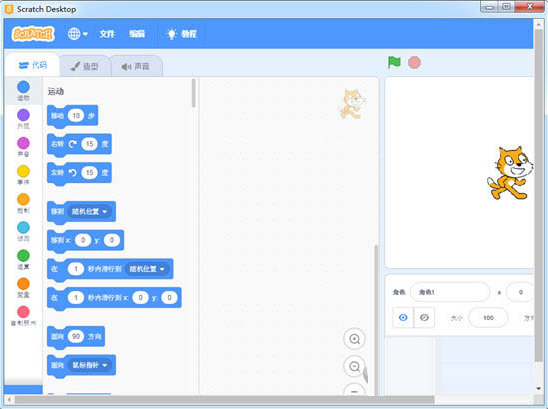Viewport: 548px width, 409px height.
Task: Click the Scratch Desktop title bar icon
Action: click(x=9, y=9)
